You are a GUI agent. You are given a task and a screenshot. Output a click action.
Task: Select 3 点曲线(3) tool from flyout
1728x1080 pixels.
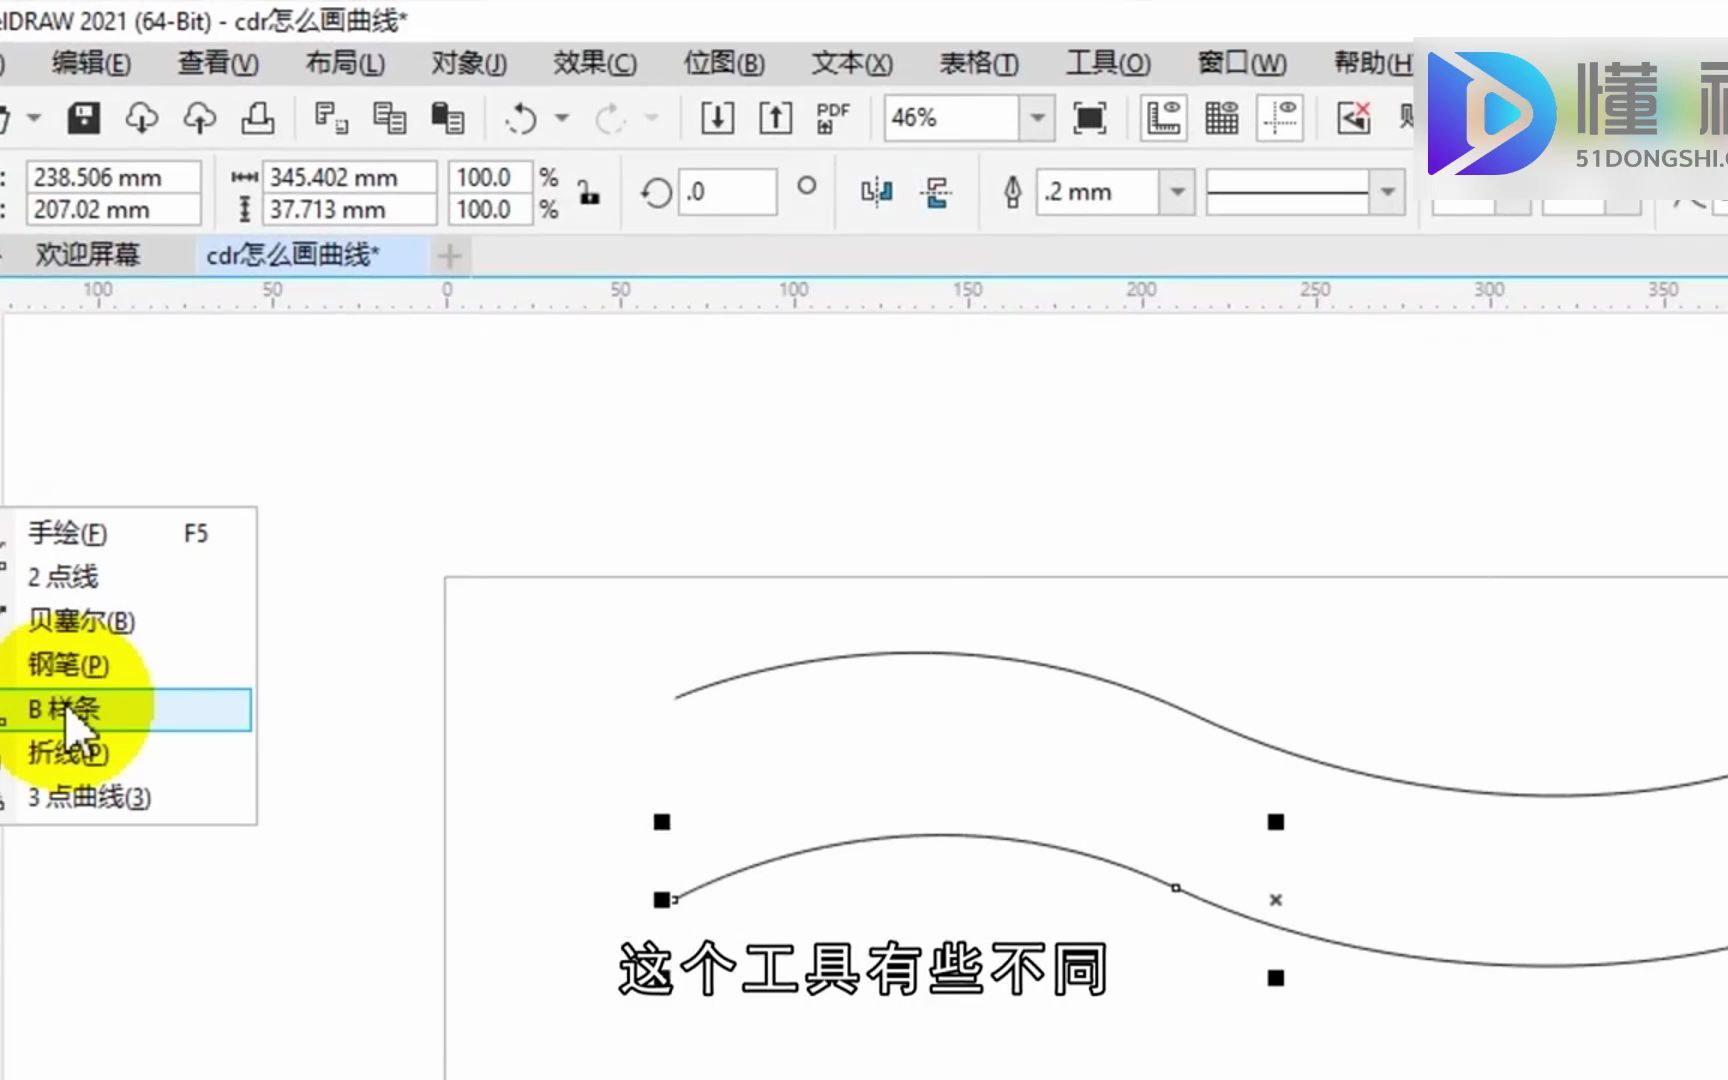click(x=130, y=797)
